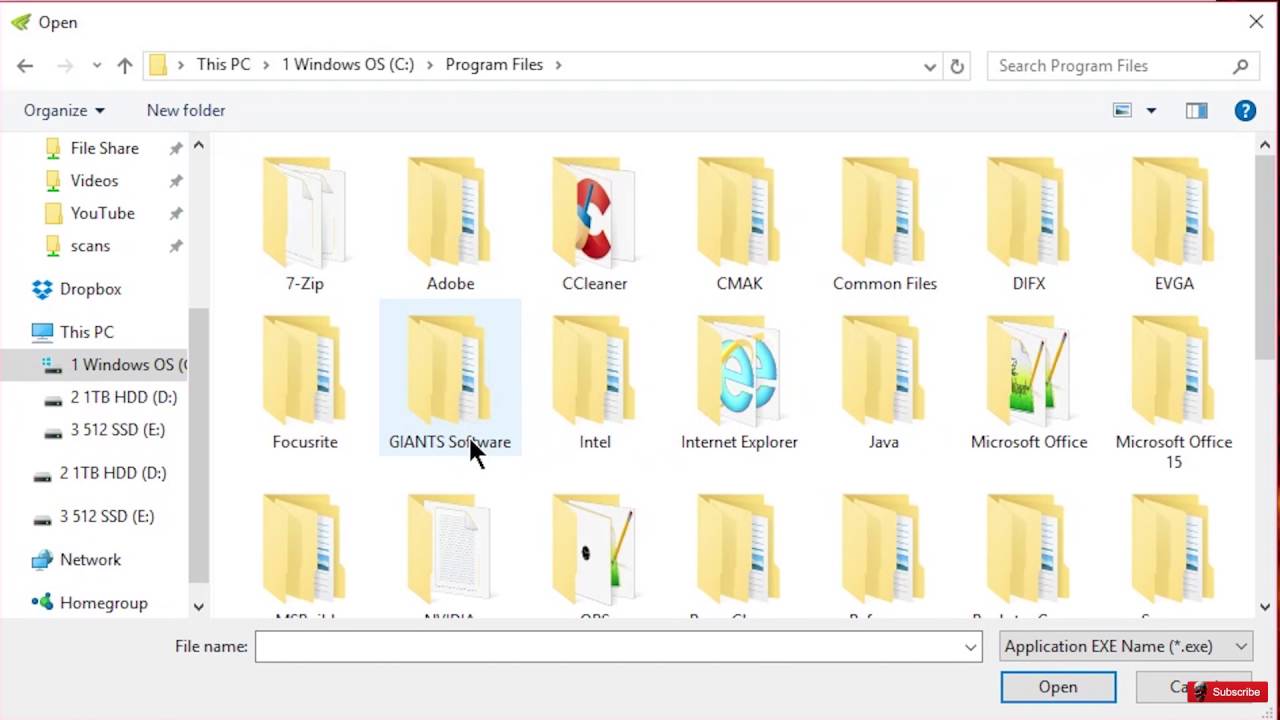Click the pin icon beside YouTube
Viewport: 1280px width, 720px height.
click(176, 214)
